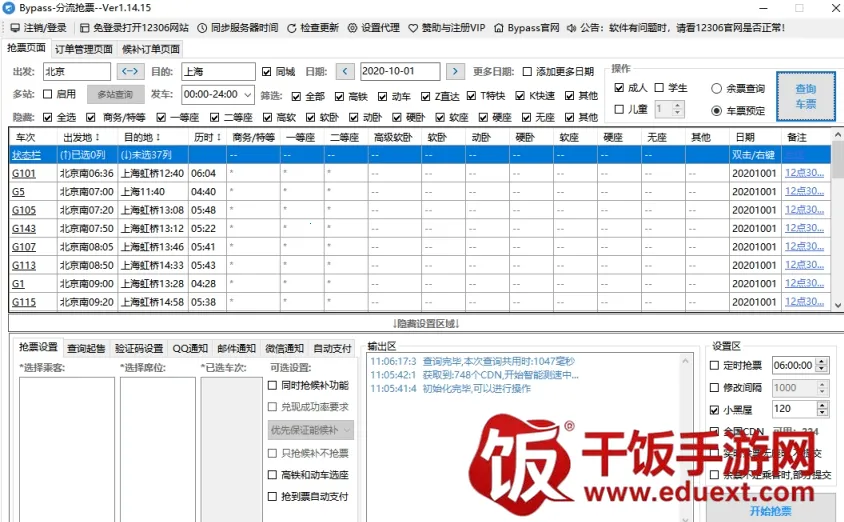The image size is (844, 522).
Task: Swap departure and destination stations
Action: coord(130,72)
